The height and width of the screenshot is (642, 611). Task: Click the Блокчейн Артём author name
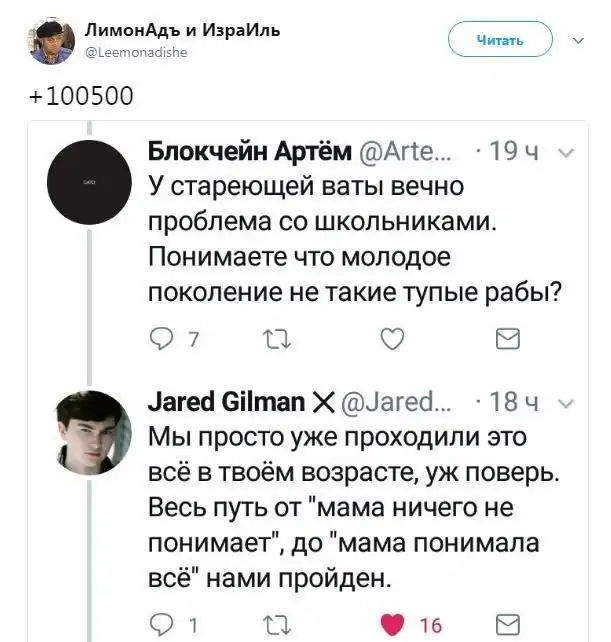click(249, 151)
